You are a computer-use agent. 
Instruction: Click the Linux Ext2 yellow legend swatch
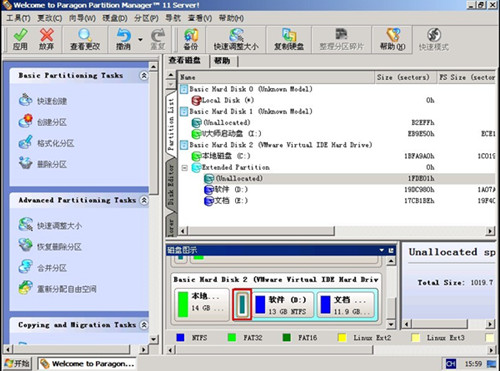point(342,338)
